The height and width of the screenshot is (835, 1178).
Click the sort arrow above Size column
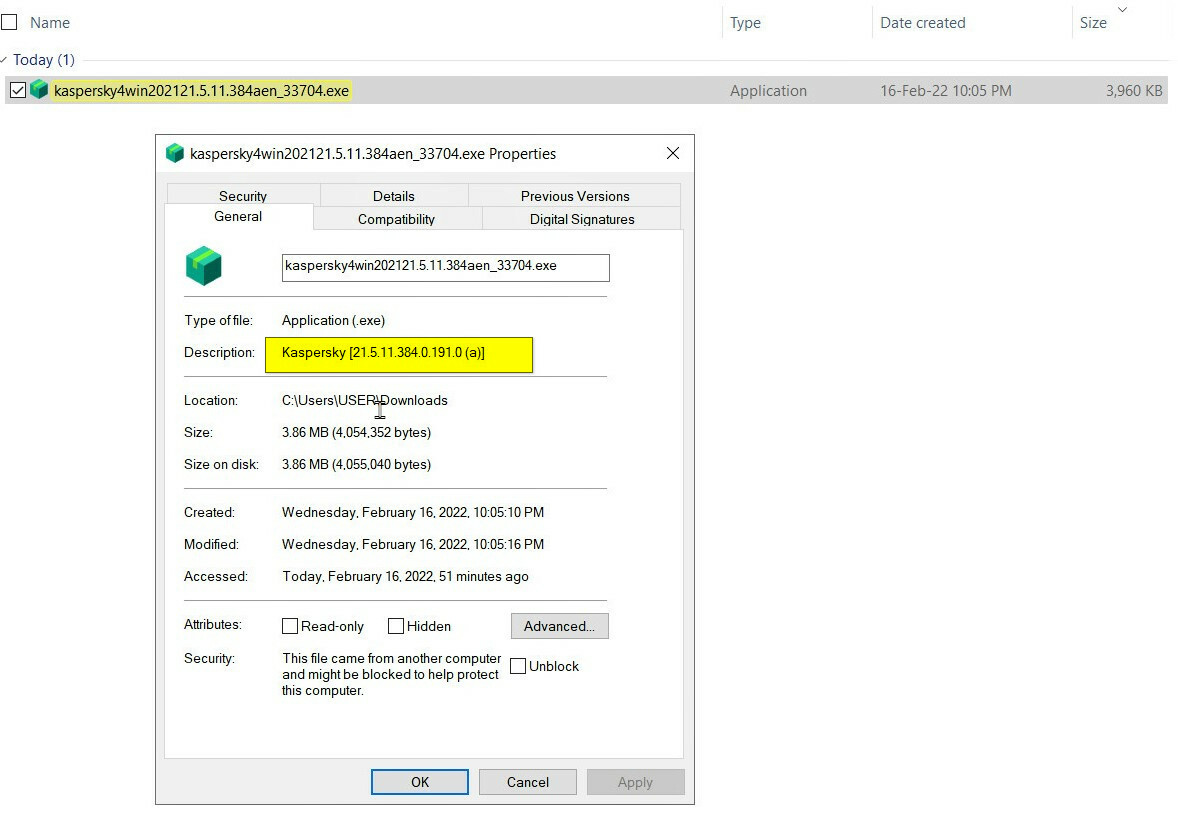point(1122,10)
